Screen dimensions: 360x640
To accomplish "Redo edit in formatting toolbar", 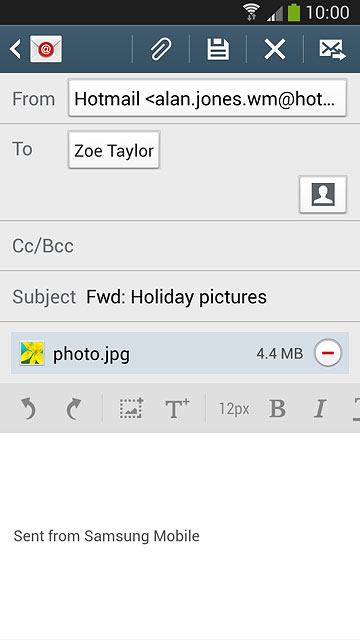I will pyautogui.click(x=73, y=409).
